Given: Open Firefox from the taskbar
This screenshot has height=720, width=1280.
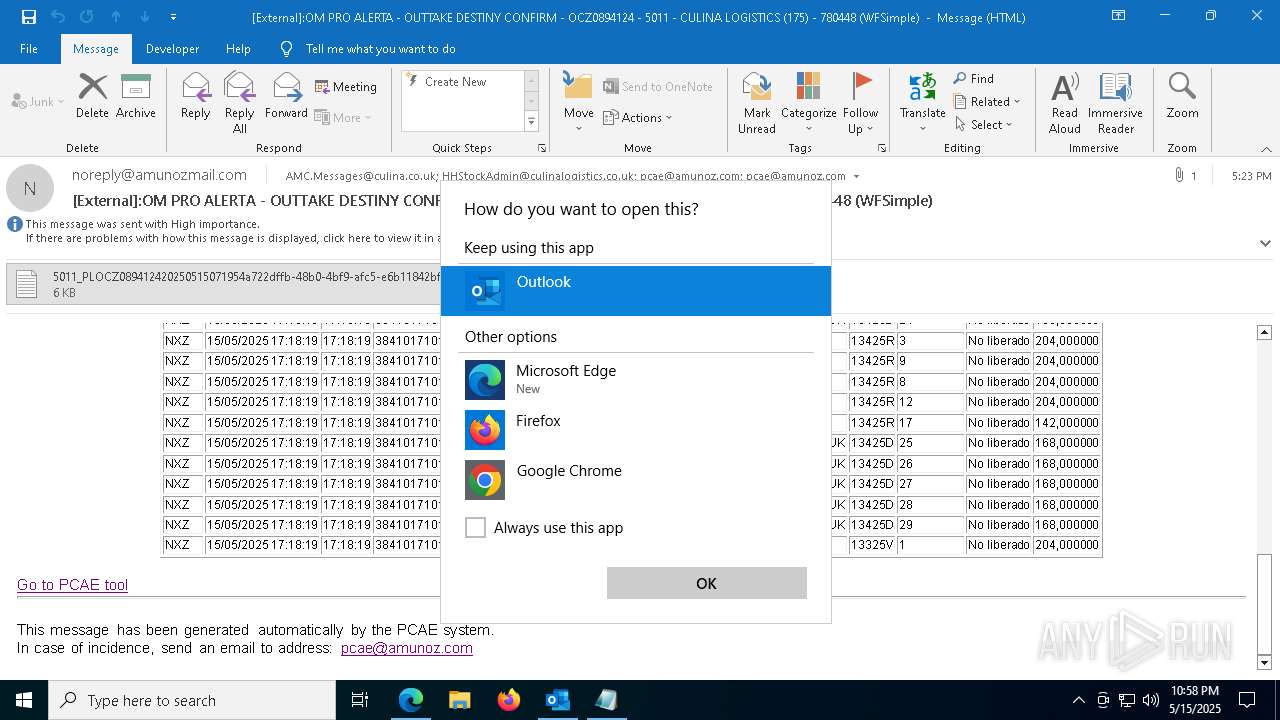Looking at the screenshot, I should pyautogui.click(x=509, y=700).
